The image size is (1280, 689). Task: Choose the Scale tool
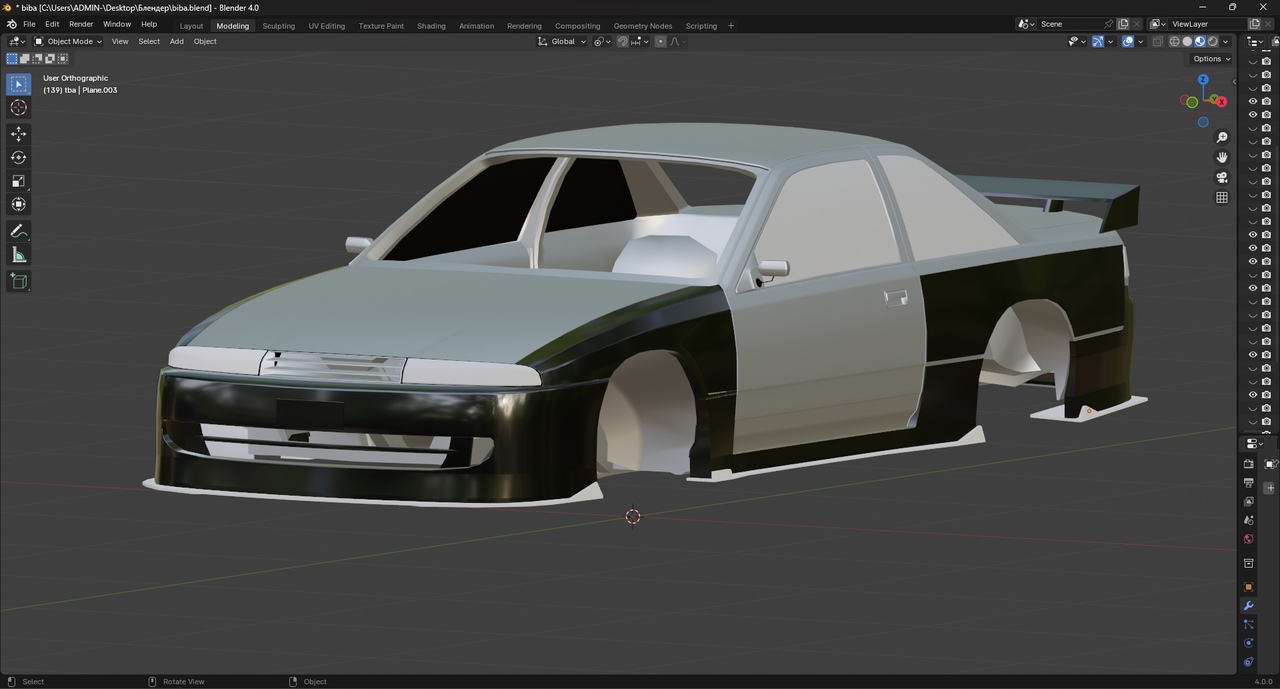(18, 181)
